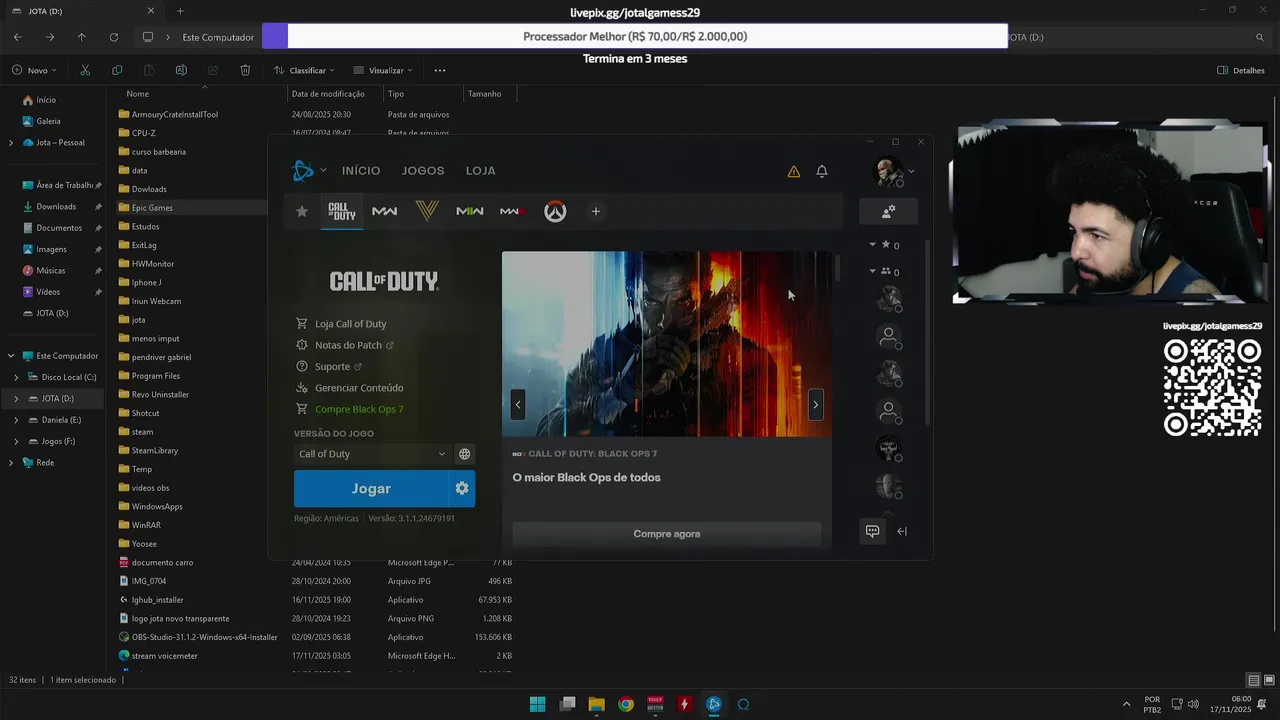Open the chat bubble icon

[x=872, y=531]
